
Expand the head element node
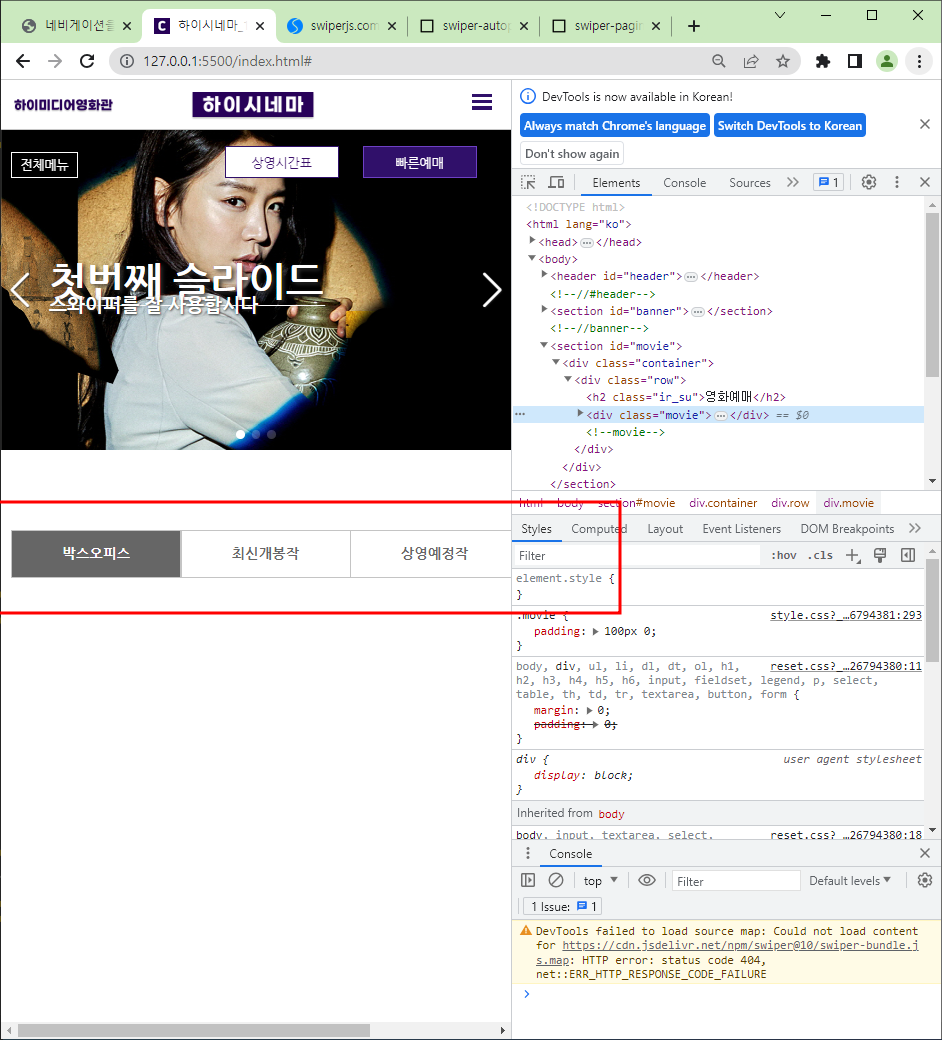pyautogui.click(x=532, y=241)
